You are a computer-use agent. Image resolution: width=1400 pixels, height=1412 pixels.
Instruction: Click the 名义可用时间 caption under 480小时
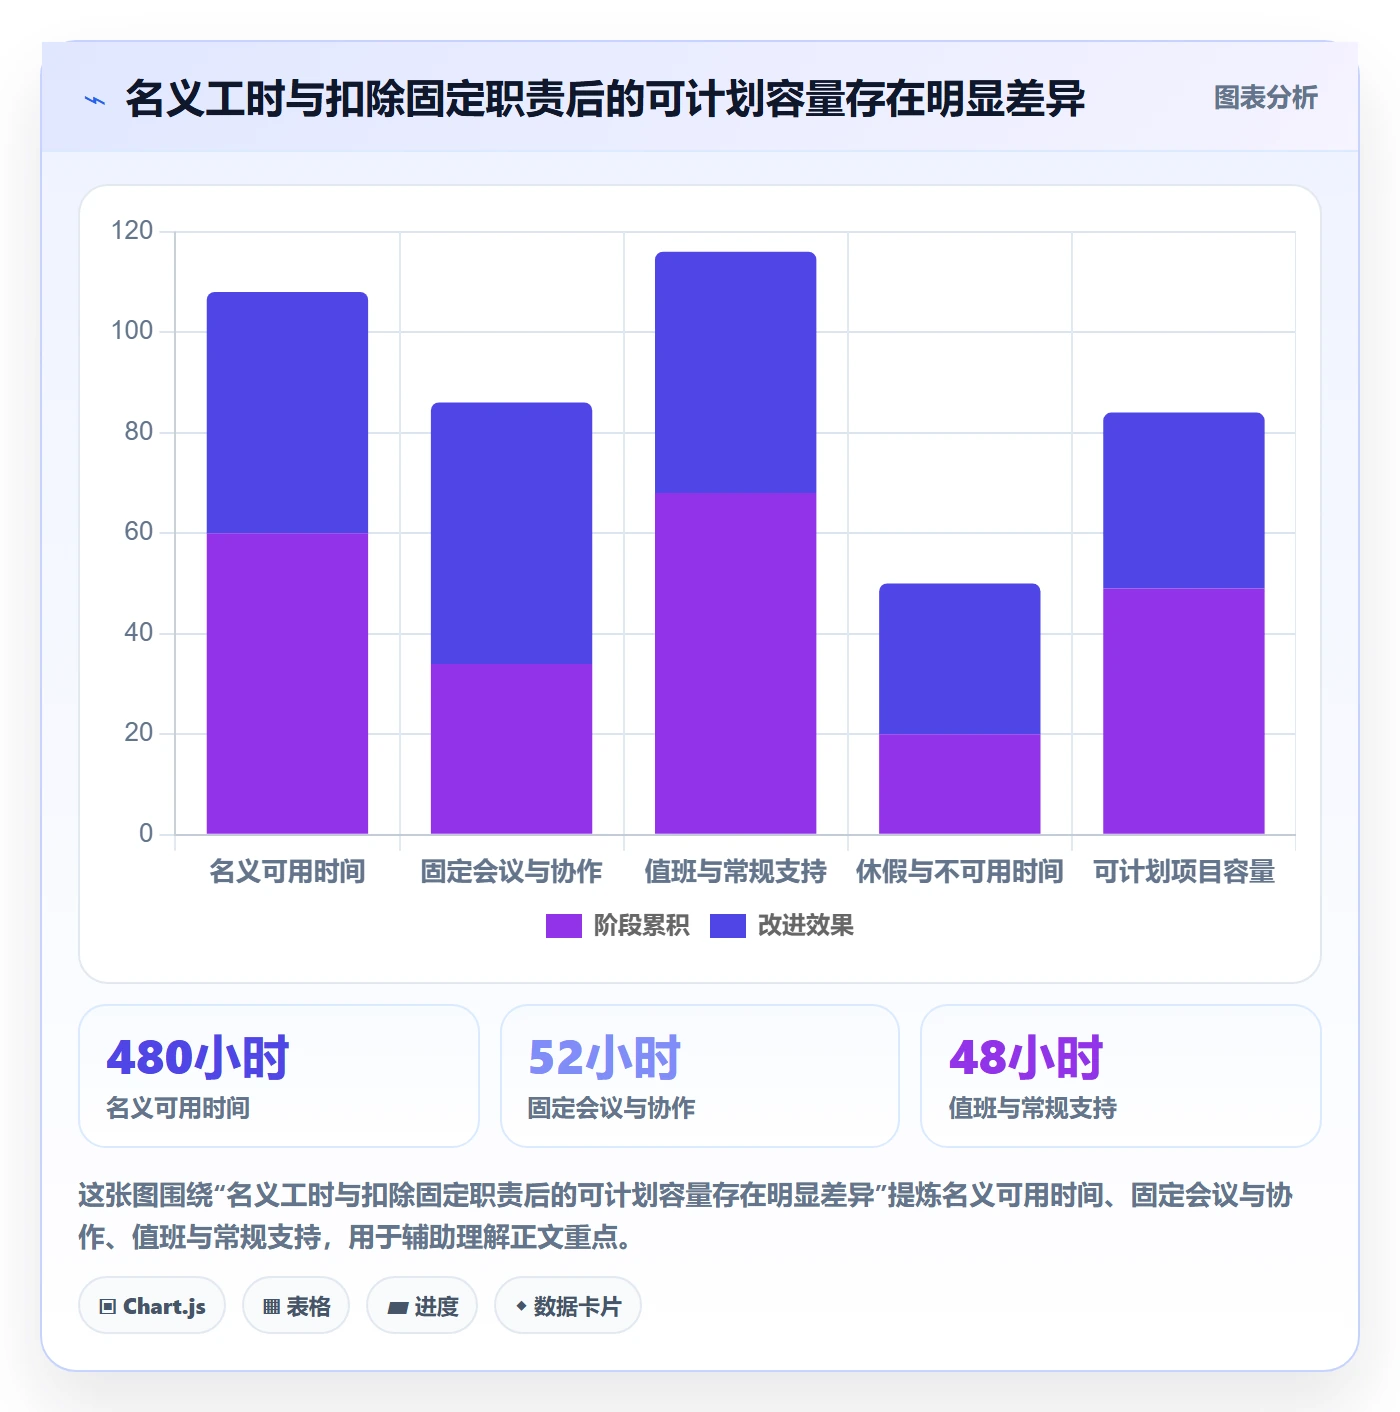click(178, 1108)
